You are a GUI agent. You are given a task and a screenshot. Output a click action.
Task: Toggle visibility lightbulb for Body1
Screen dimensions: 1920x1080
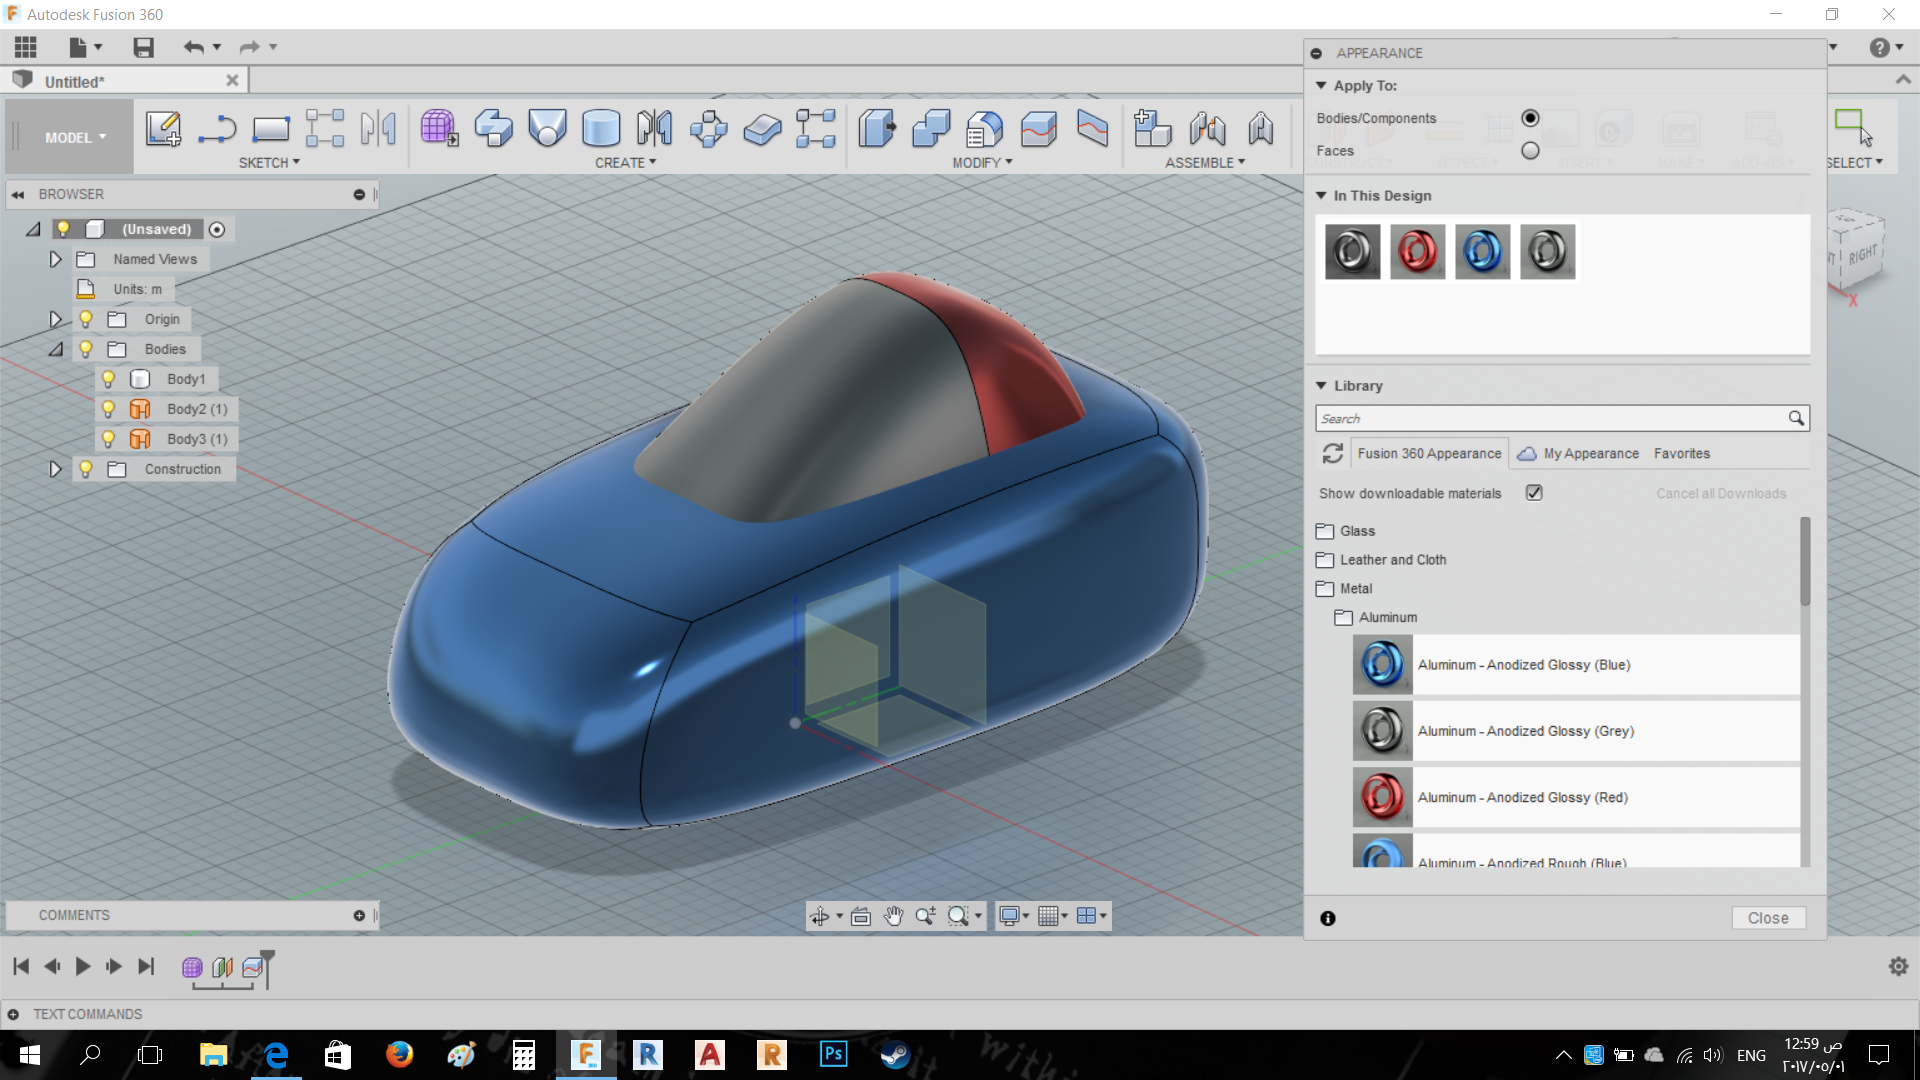(x=108, y=379)
